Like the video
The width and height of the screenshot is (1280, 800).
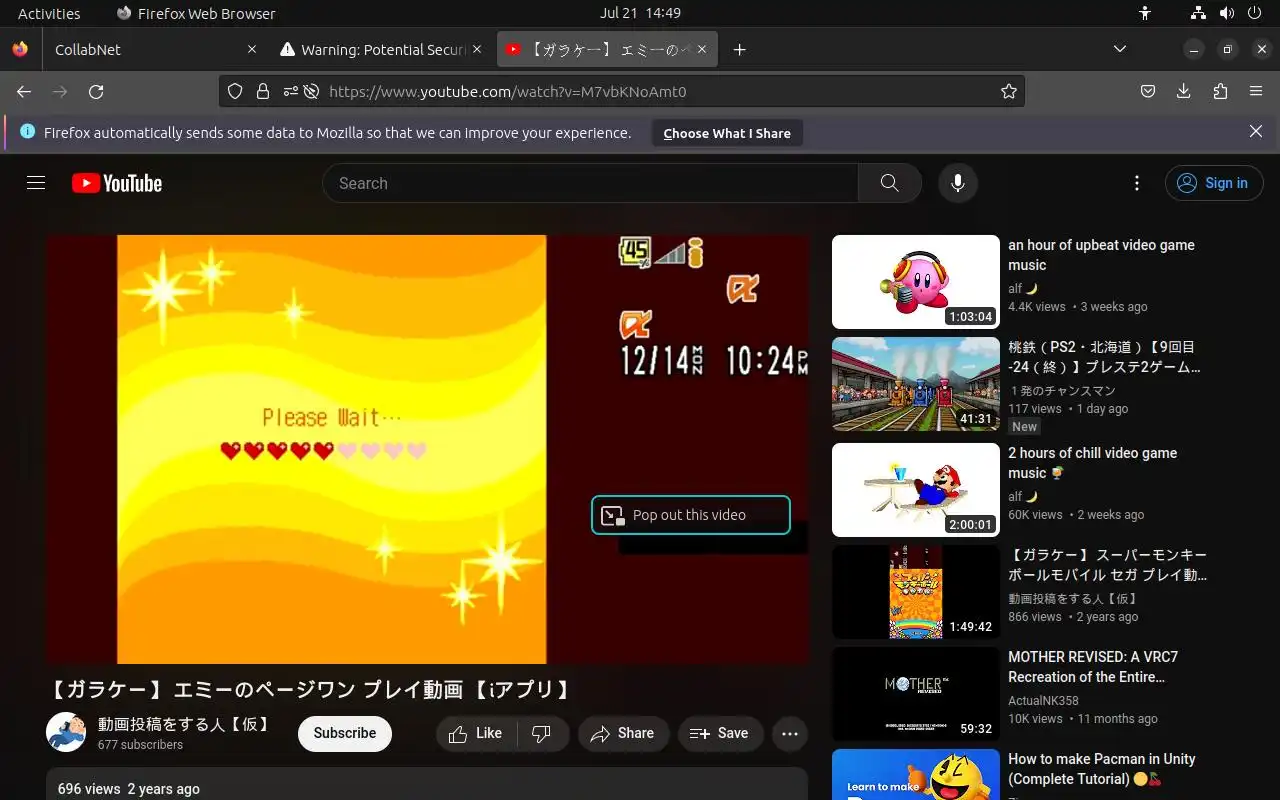[x=476, y=733]
